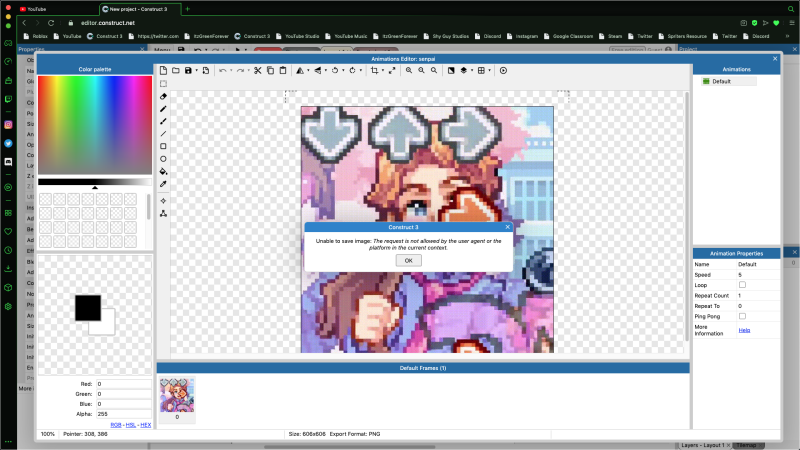The image size is (800, 450).
Task: Click the Alpha value input field
Action: point(123,414)
